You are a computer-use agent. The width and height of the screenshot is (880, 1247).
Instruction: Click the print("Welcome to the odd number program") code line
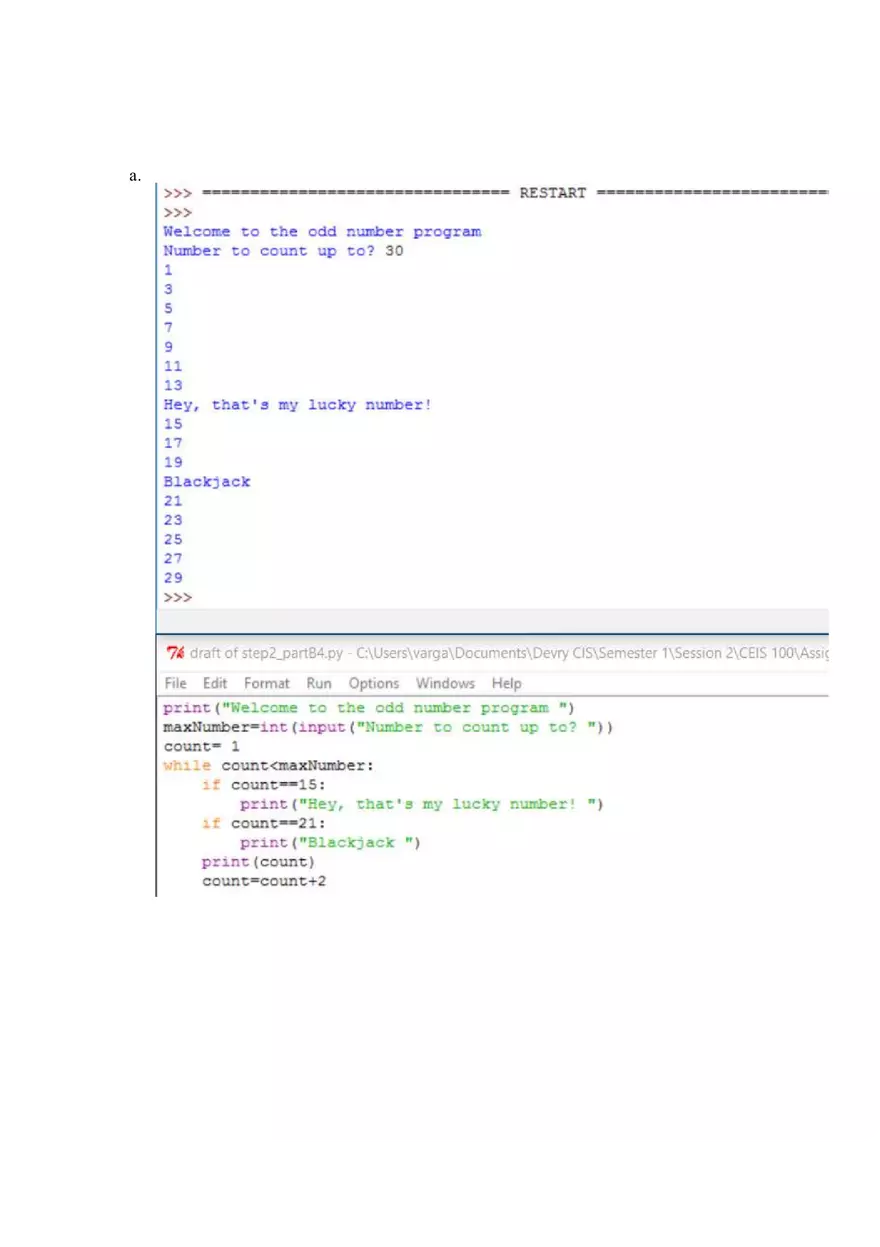[x=369, y=708]
